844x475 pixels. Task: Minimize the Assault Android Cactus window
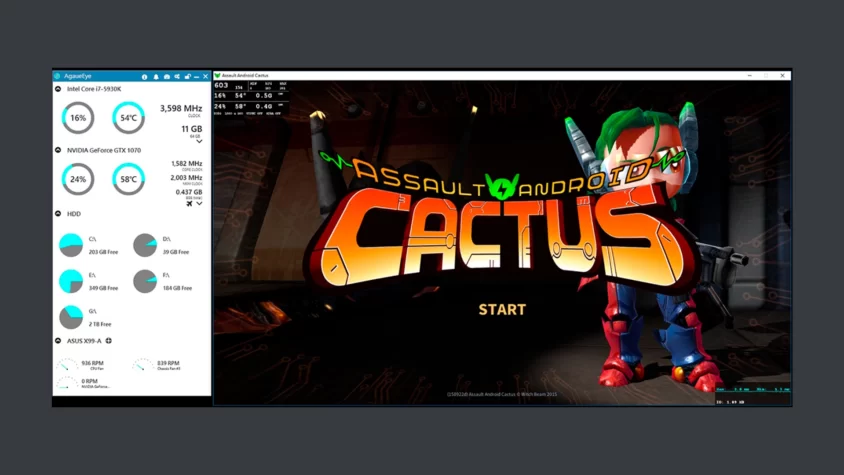[750, 76]
